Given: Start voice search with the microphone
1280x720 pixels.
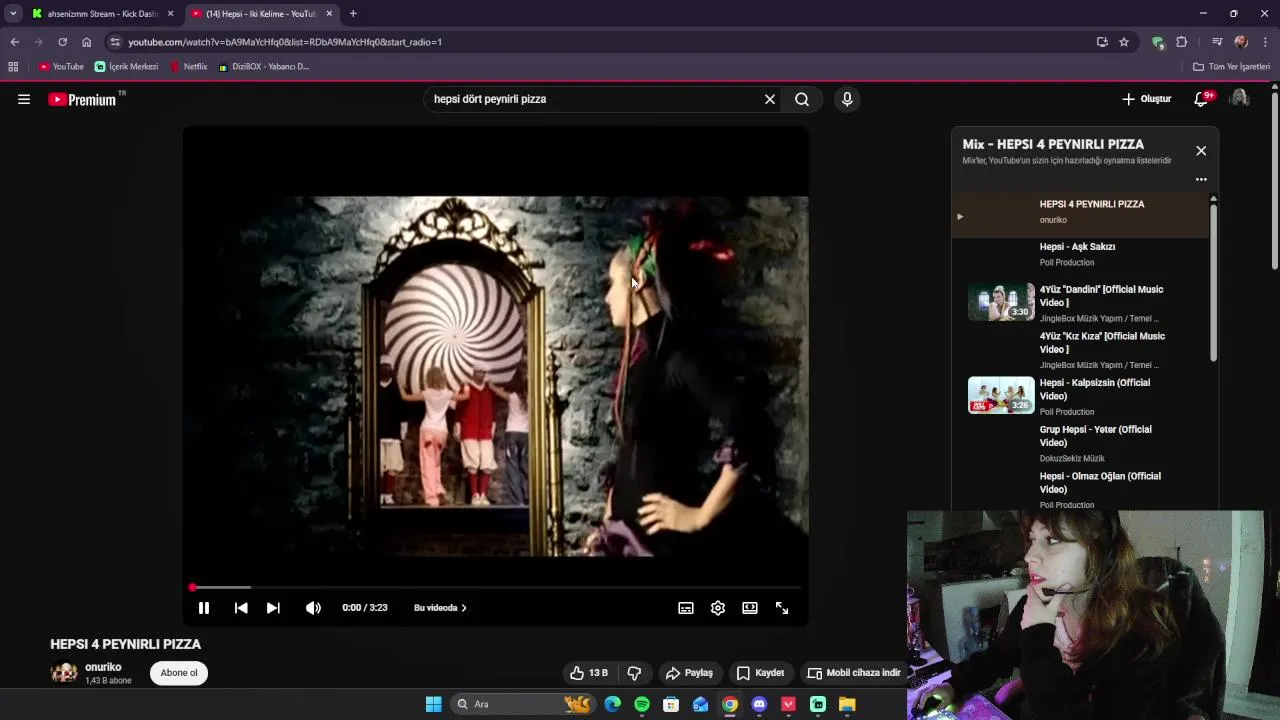Looking at the screenshot, I should (847, 99).
